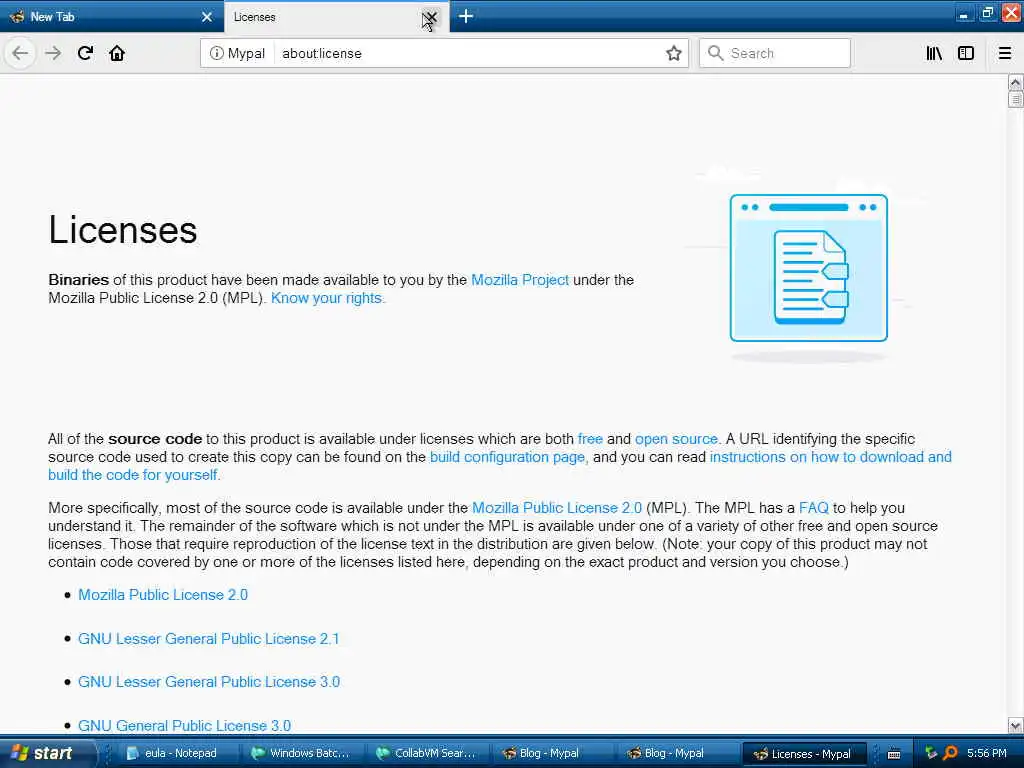Viewport: 1024px width, 768px height.
Task: Open a new tab with plus button
Action: coord(466,16)
